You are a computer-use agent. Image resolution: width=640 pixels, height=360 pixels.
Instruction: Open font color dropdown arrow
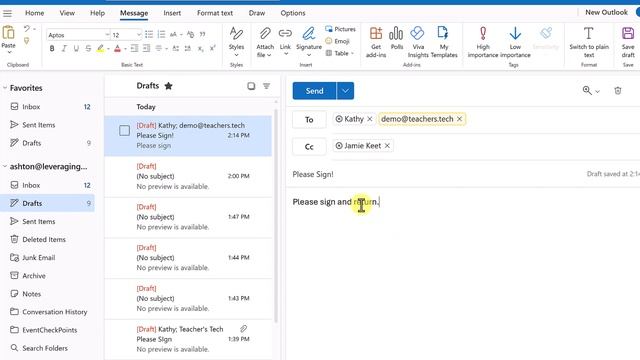pos(125,49)
